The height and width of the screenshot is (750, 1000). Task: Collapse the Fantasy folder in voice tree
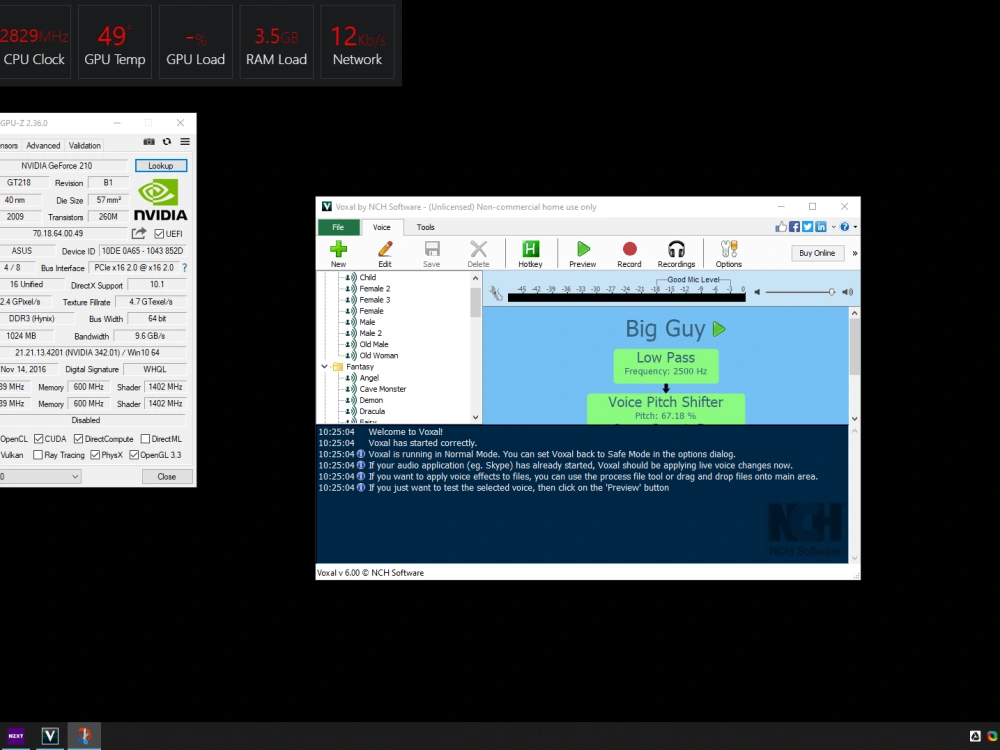coord(325,367)
